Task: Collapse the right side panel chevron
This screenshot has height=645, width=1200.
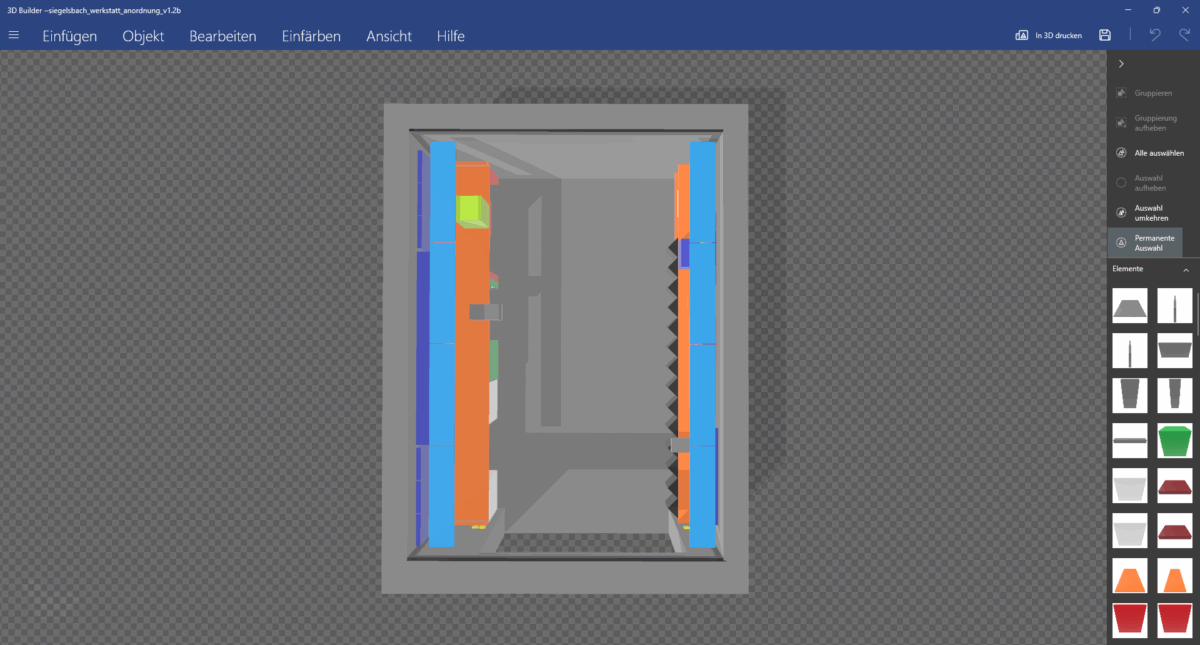Action: (x=1121, y=64)
